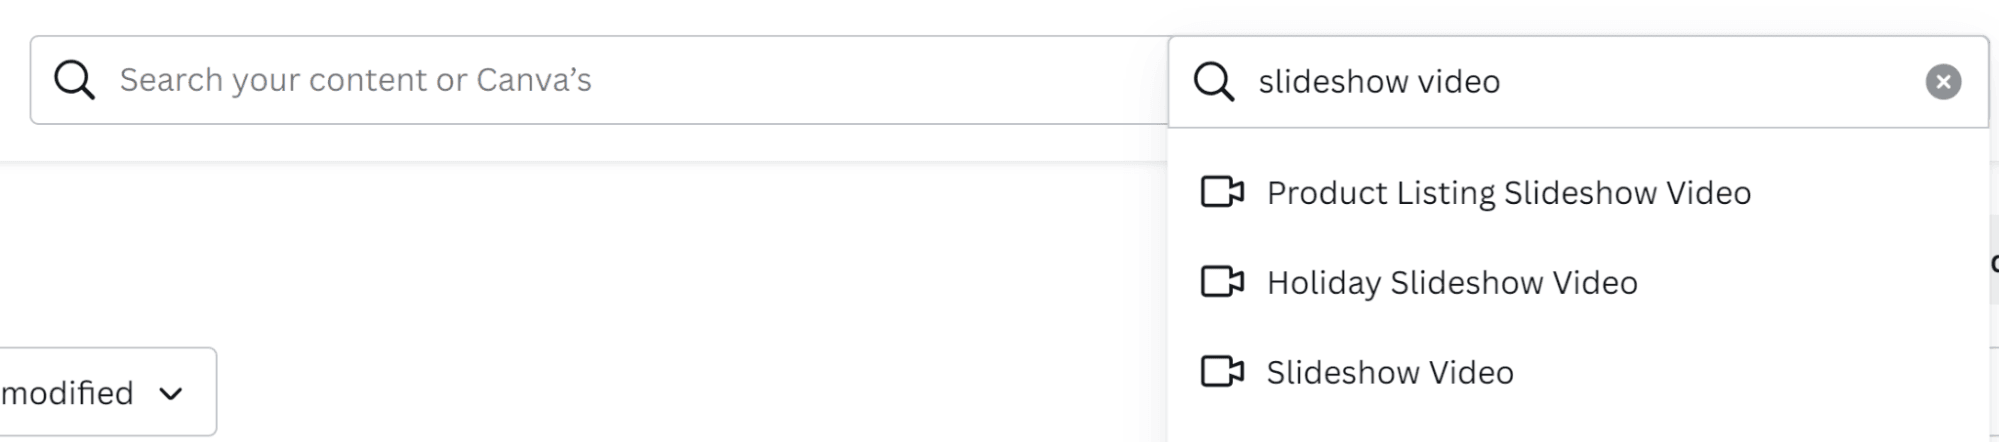Image resolution: width=1999 pixels, height=443 pixels.
Task: Click the video icon beside the plain Slideshow Video suggestion
Action: (1222, 372)
